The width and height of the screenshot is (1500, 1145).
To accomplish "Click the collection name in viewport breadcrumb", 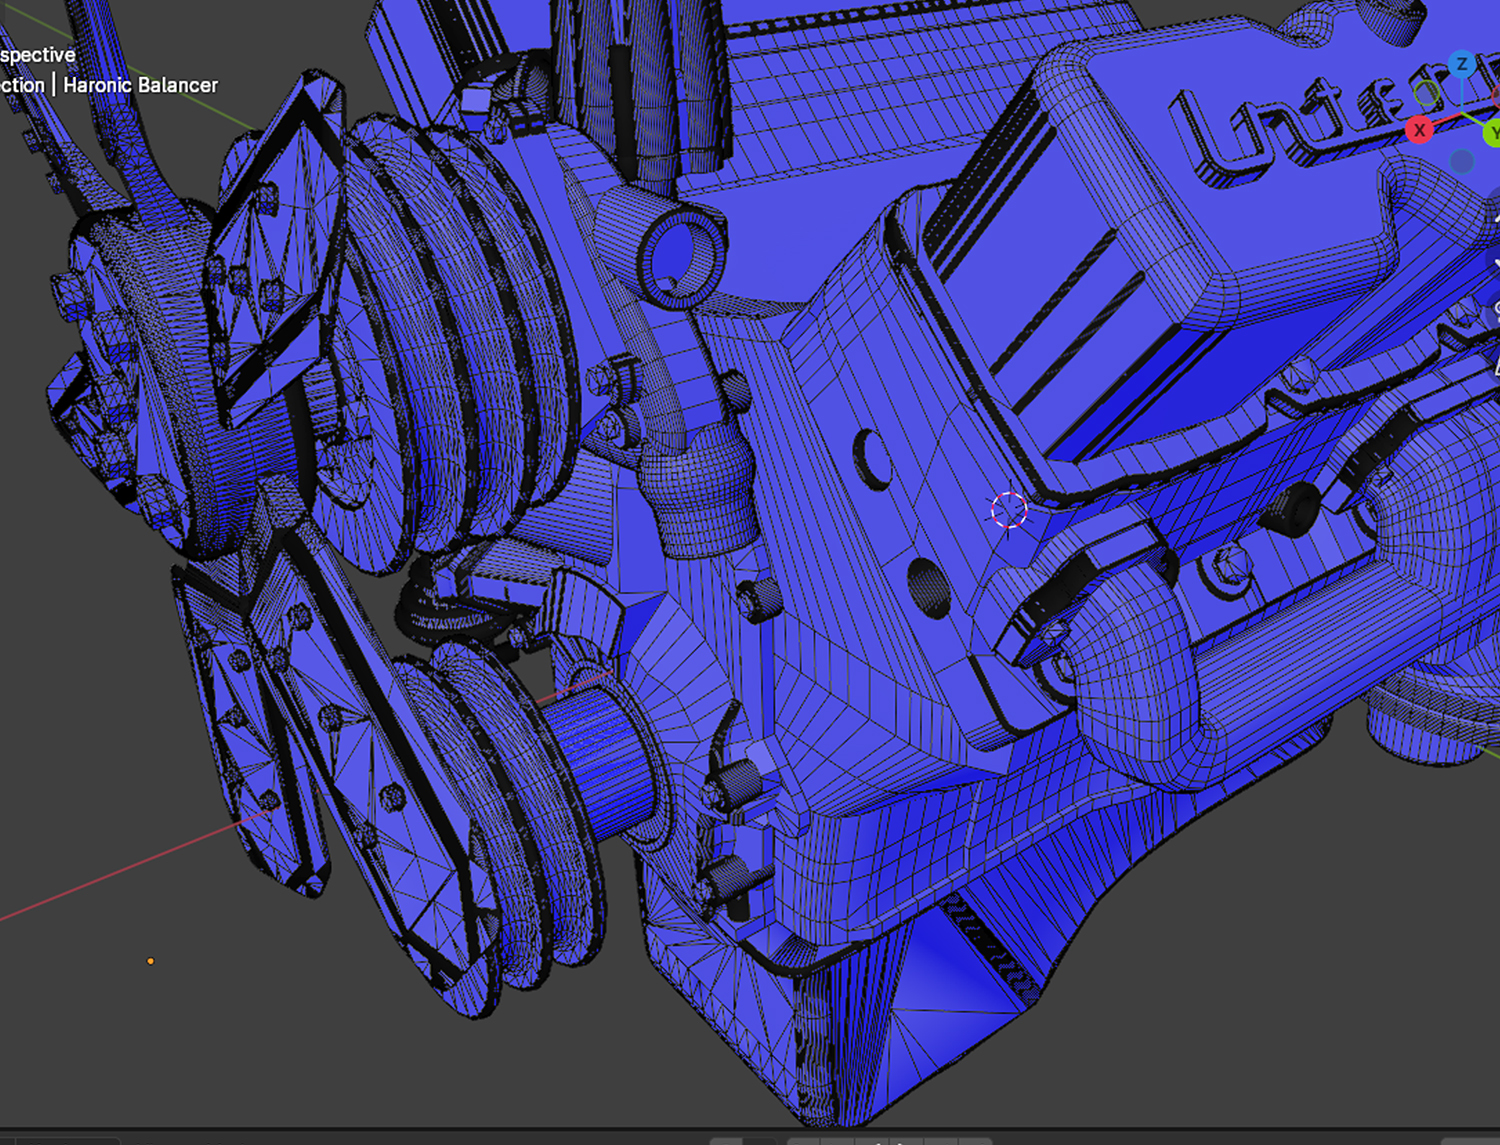I will click(20, 85).
